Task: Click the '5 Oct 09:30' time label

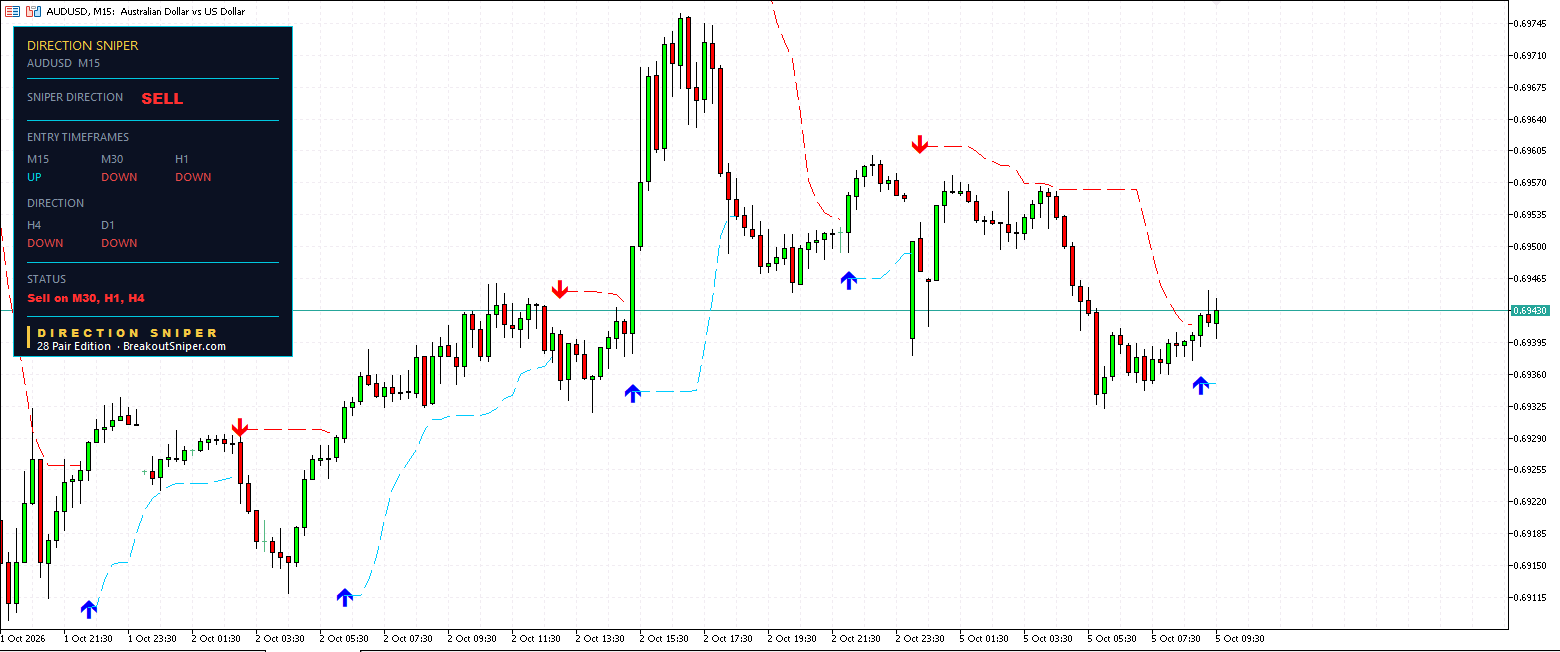Action: tap(1240, 638)
